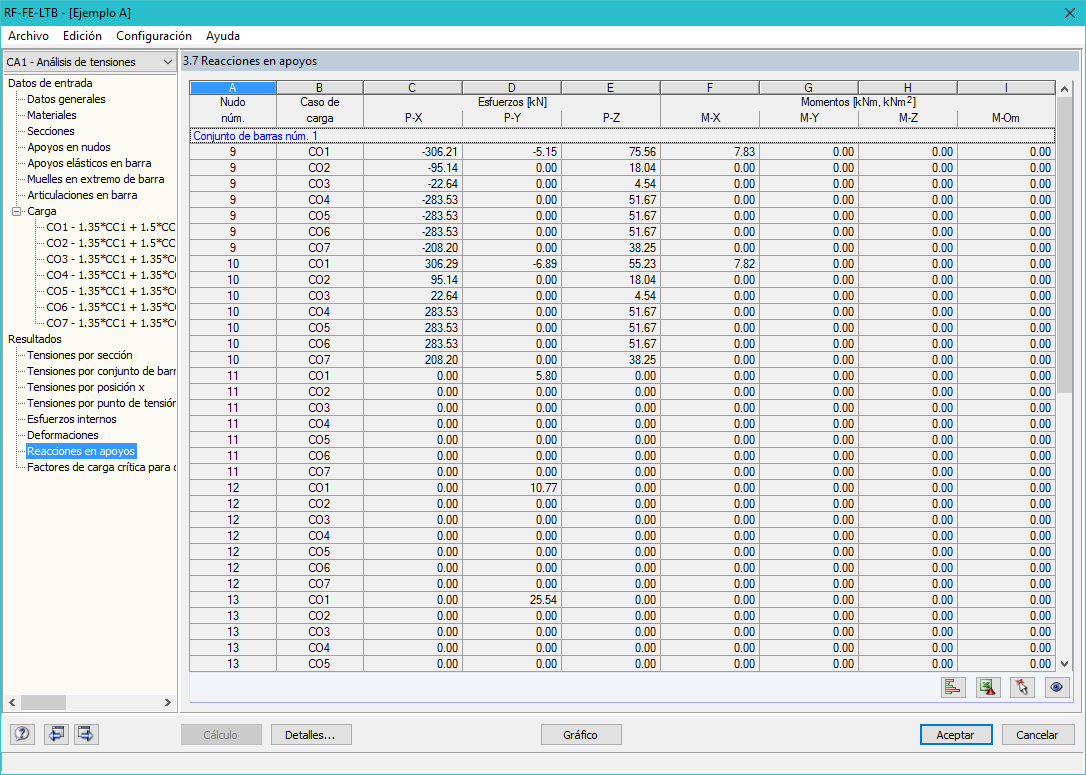Select Articulaciones en barra item
This screenshot has height=775, width=1086.
(82, 195)
